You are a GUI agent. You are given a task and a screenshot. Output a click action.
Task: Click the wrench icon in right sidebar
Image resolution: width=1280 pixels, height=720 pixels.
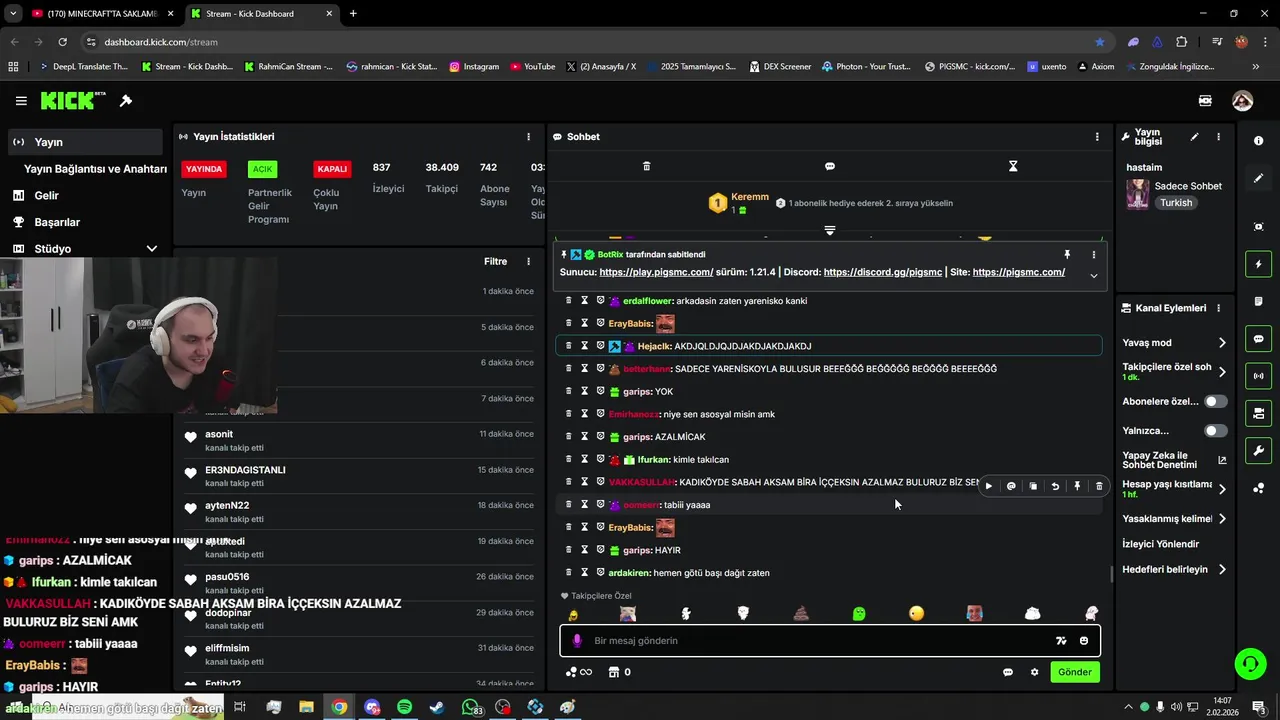[x=1258, y=451]
